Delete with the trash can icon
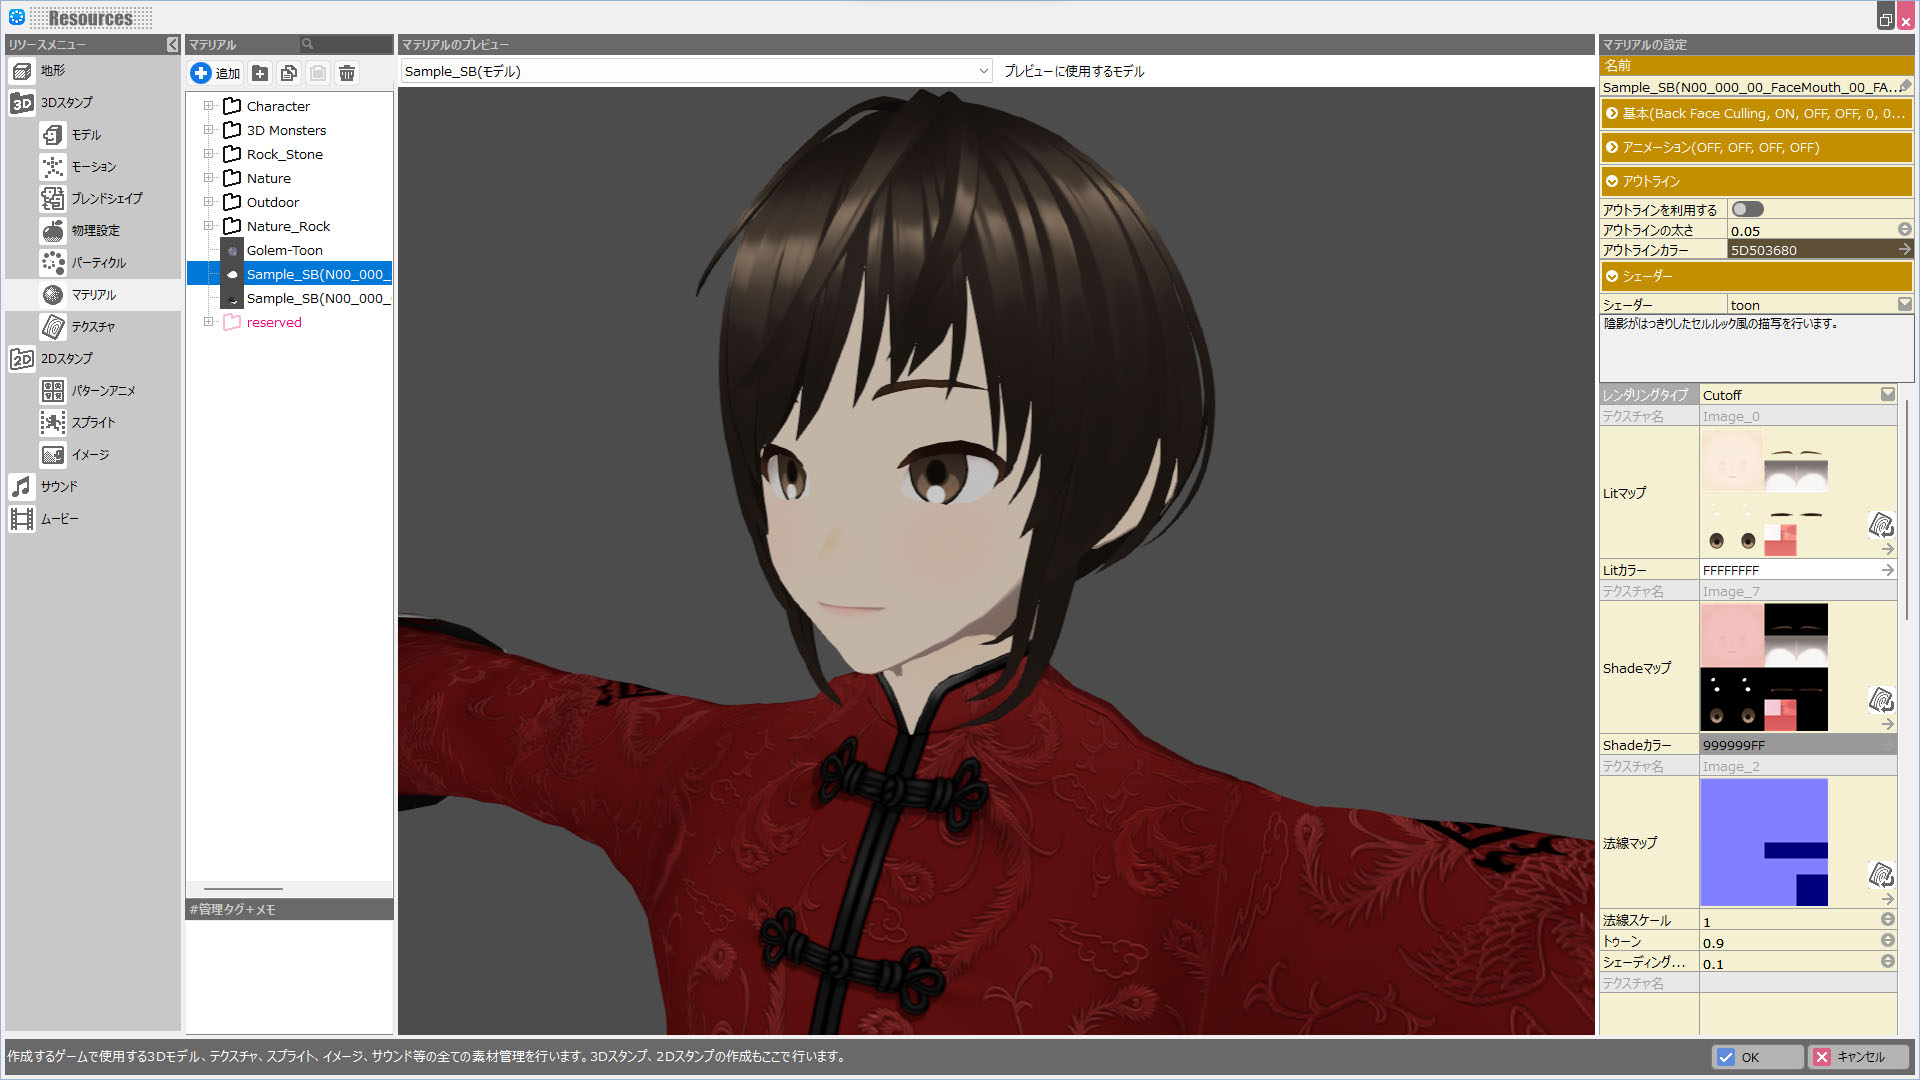The width and height of the screenshot is (1920, 1080). coord(347,73)
